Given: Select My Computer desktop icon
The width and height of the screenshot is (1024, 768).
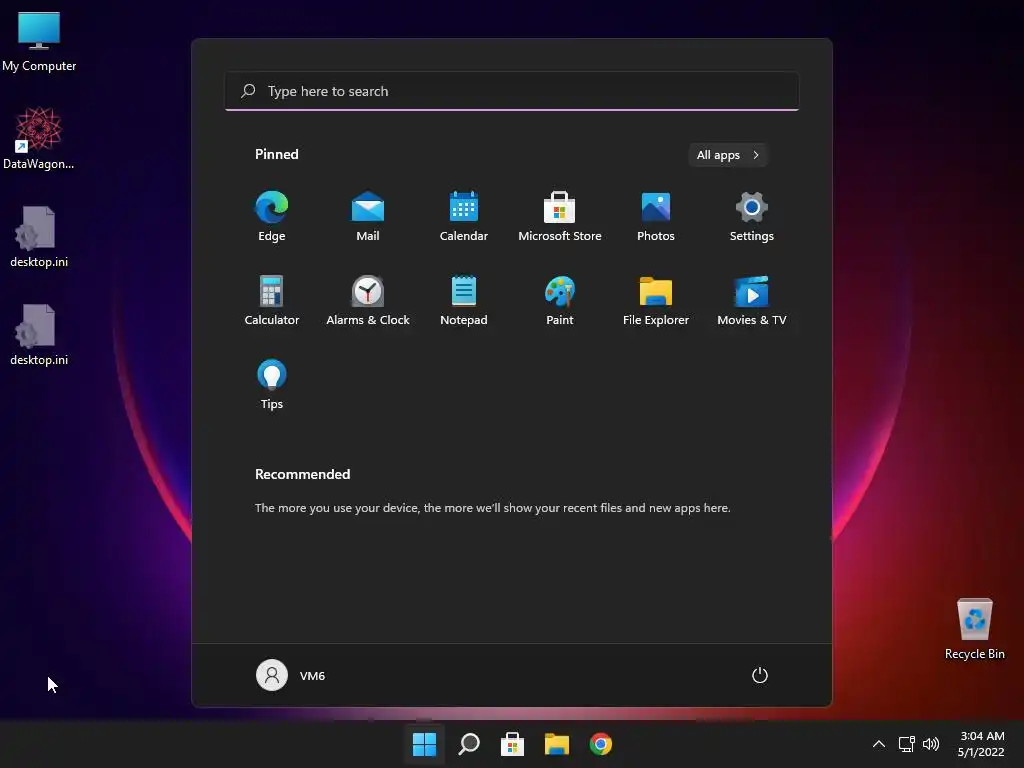Looking at the screenshot, I should tap(39, 42).
